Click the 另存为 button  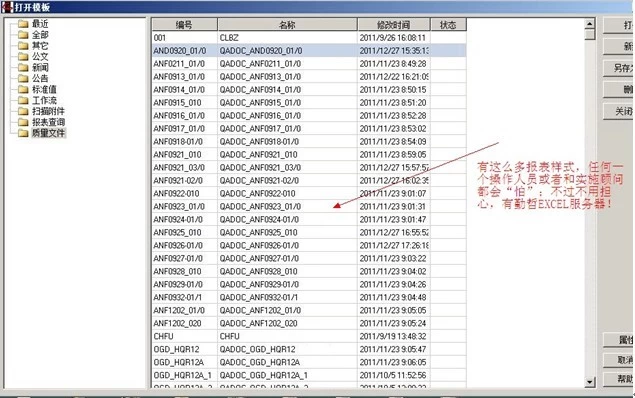pos(618,68)
